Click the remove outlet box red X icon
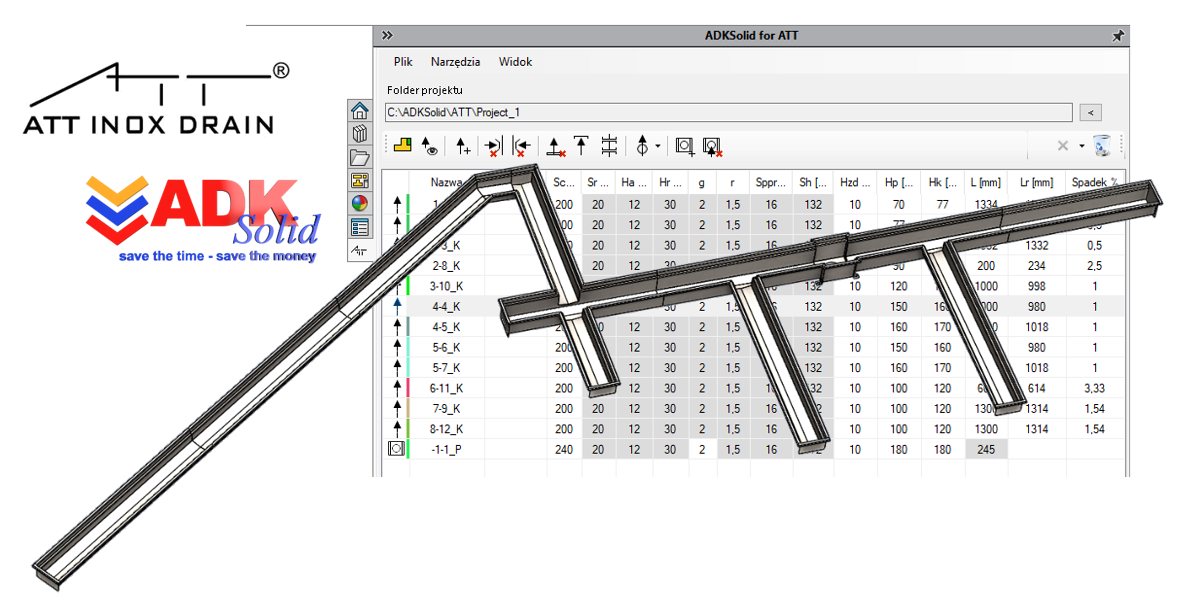The width and height of the screenshot is (1187, 610). pyautogui.click(x=712, y=147)
